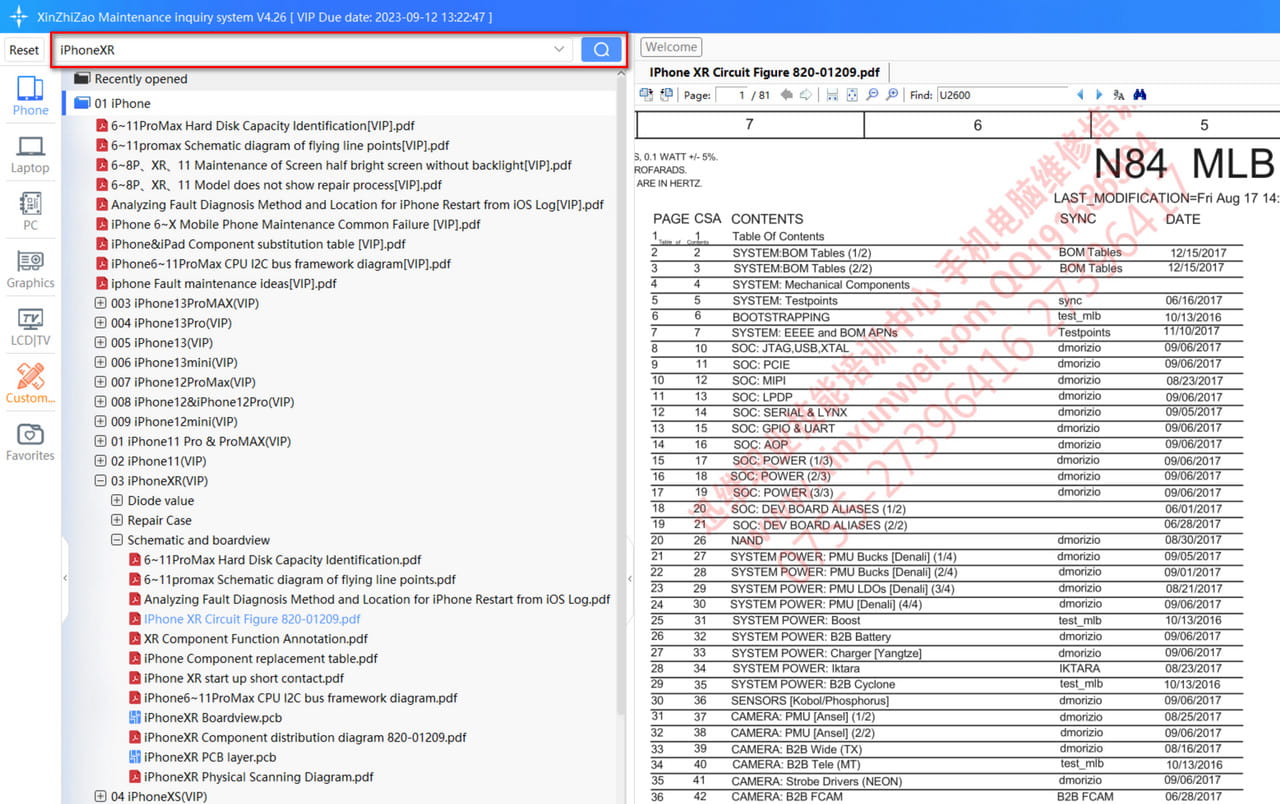Open iPhone&iPad Component substitution table [VIP].pdf
Screen dimensions: 1280x804
tap(258, 244)
